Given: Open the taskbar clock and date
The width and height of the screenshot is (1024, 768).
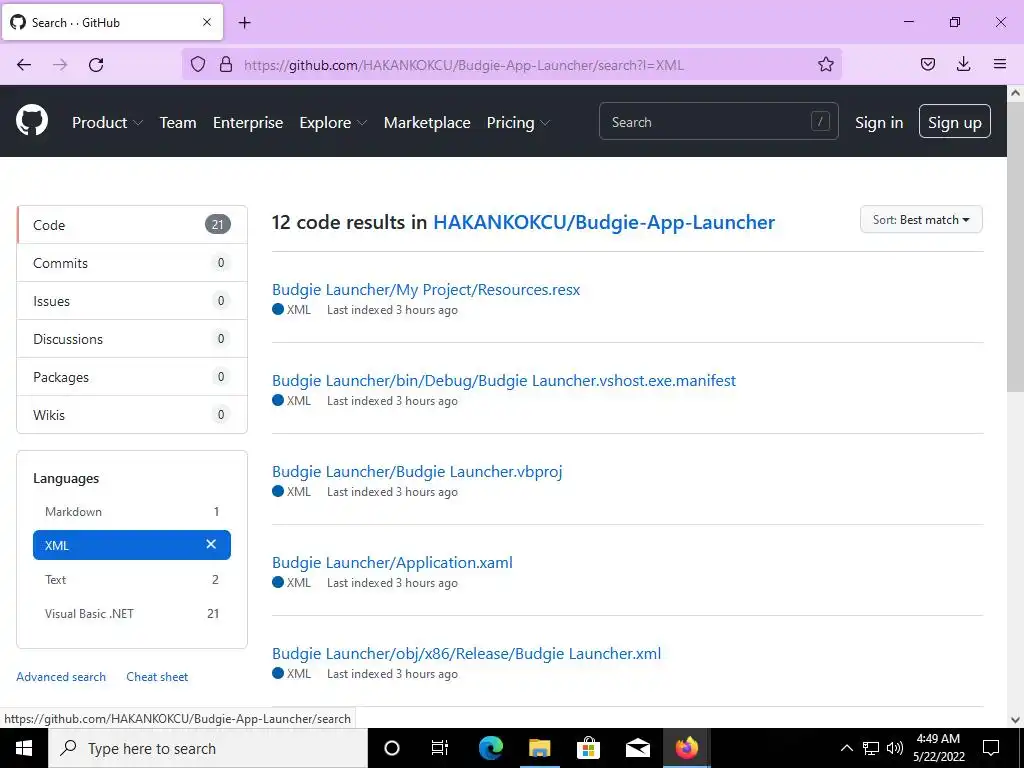Looking at the screenshot, I should [938, 748].
